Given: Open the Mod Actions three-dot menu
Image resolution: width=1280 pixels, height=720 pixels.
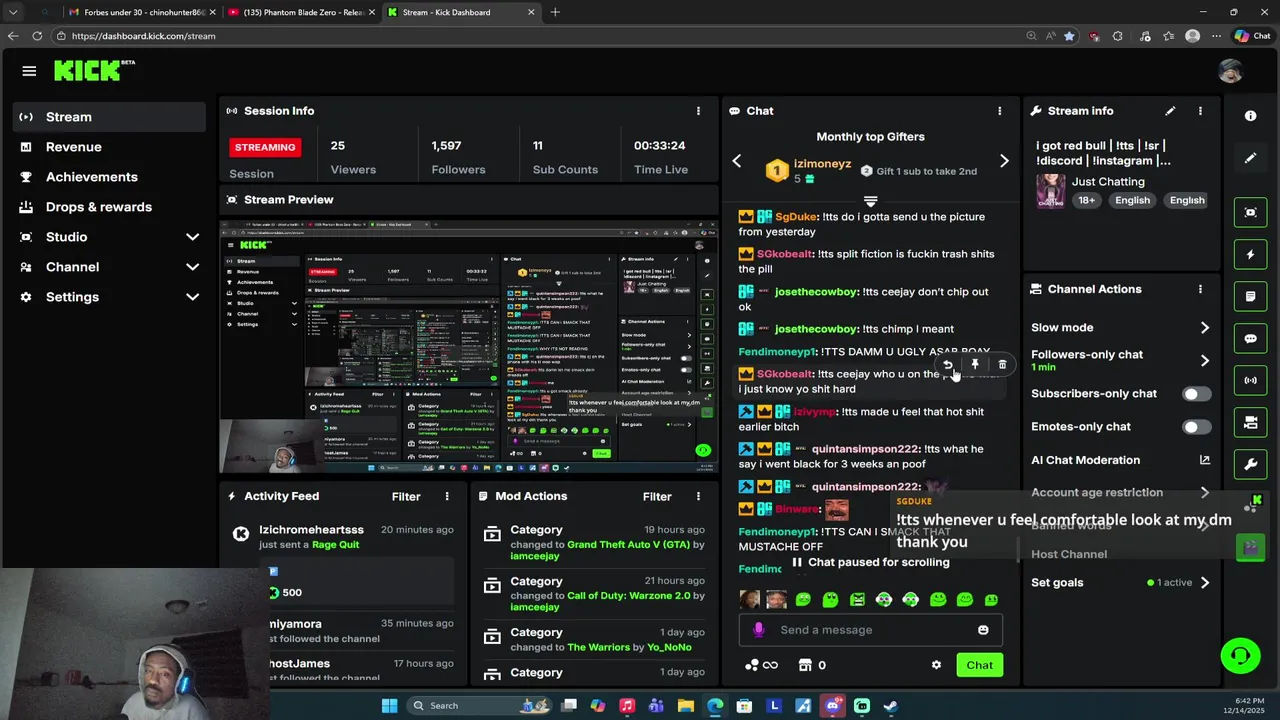Looking at the screenshot, I should pyautogui.click(x=698, y=496).
